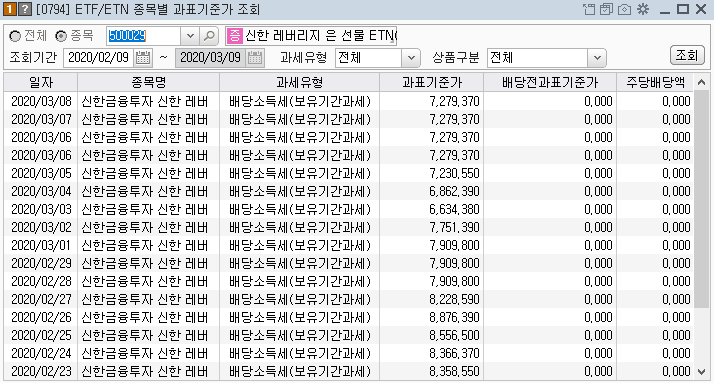Select the row dated 2020/03/08
Image resolution: width=714 pixels, height=383 pixels.
tap(348, 101)
